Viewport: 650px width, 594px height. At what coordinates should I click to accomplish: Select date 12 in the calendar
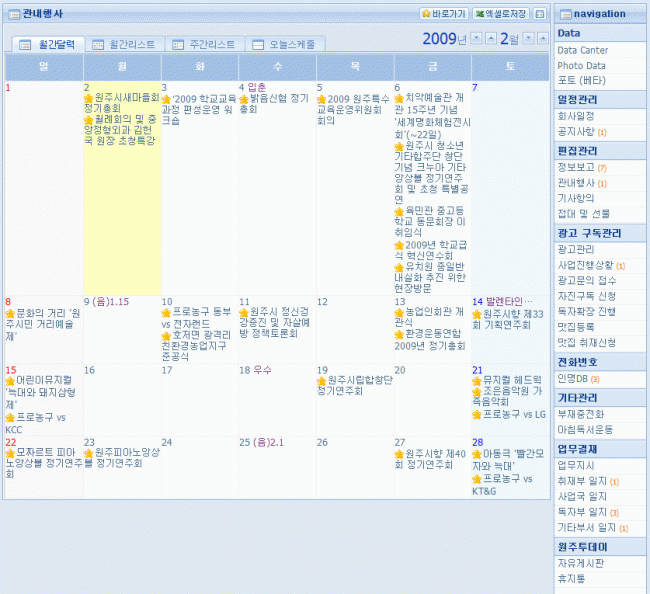322,302
